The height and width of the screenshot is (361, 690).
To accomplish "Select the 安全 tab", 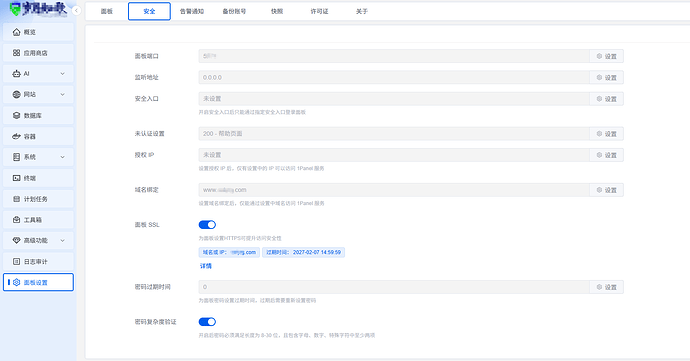I will pos(149,11).
